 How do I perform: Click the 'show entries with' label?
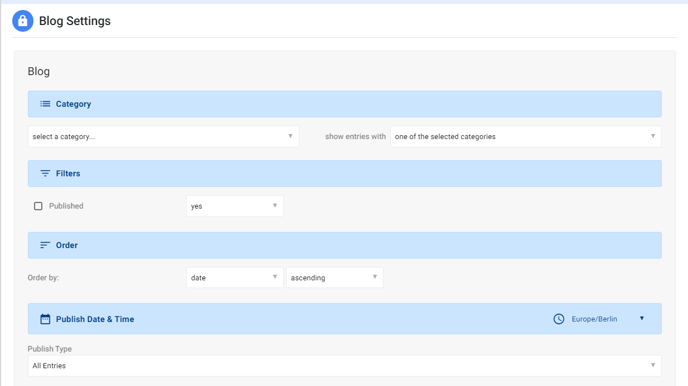[x=355, y=136]
